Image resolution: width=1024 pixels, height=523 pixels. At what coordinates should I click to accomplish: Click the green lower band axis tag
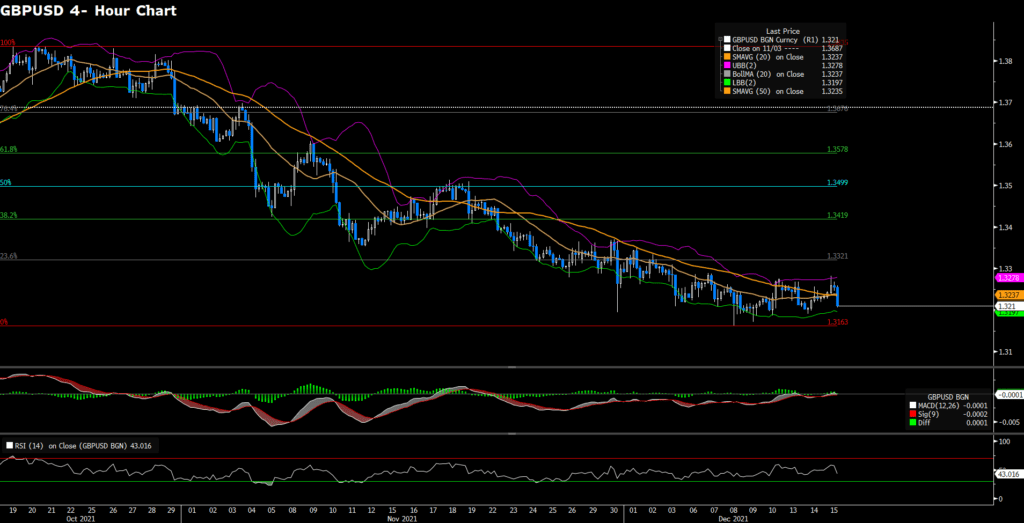[1008, 313]
